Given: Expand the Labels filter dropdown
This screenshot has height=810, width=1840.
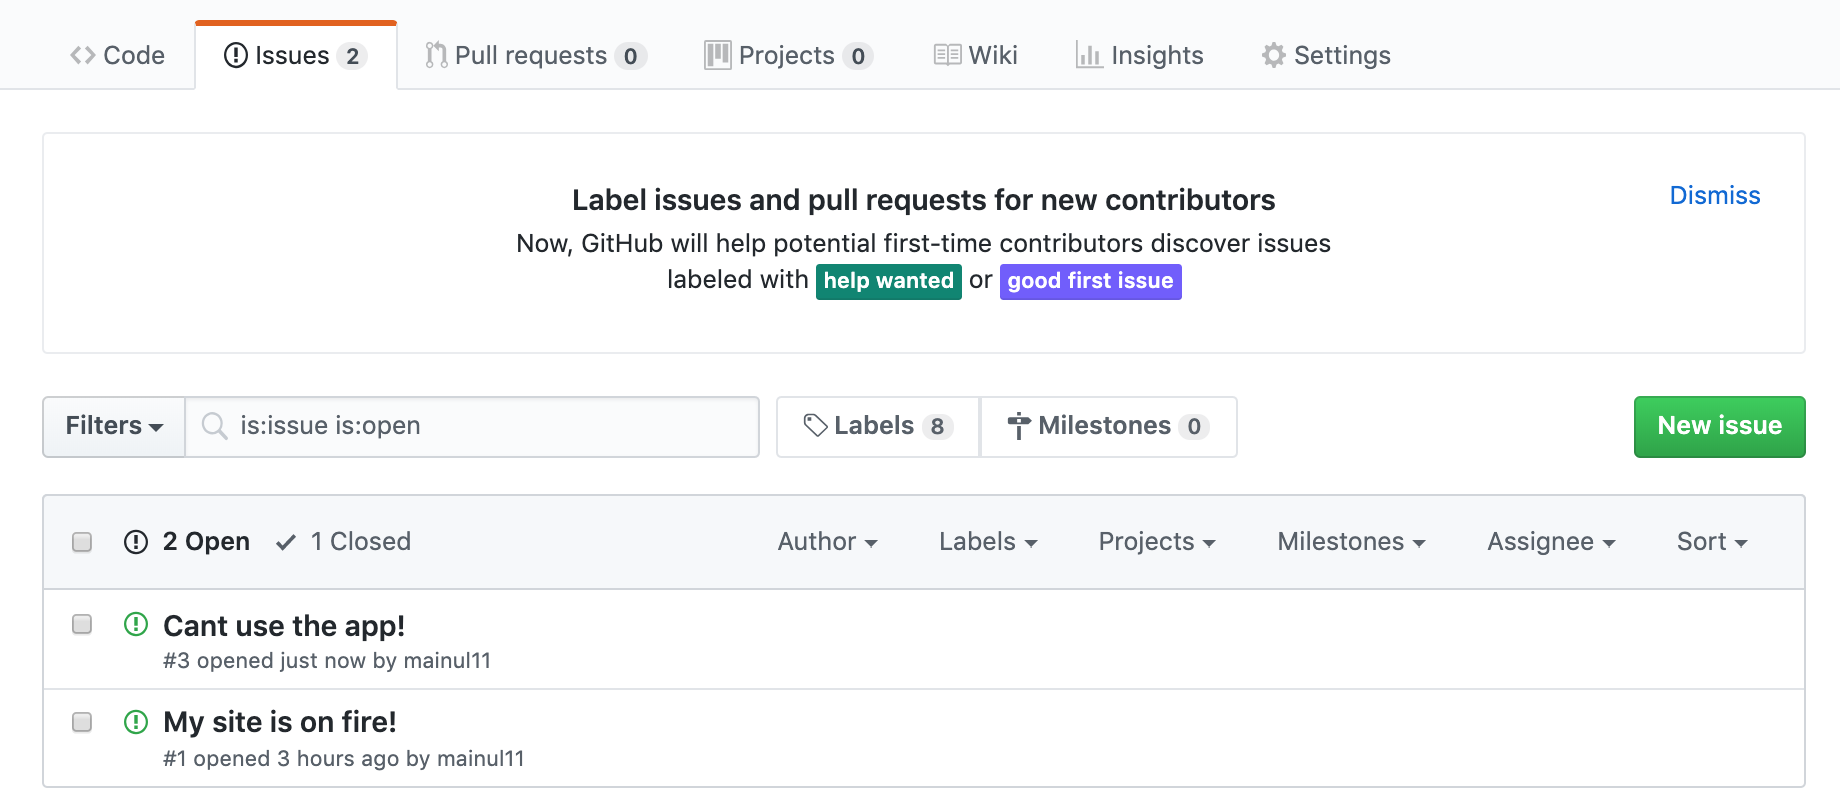Looking at the screenshot, I should 988,542.
